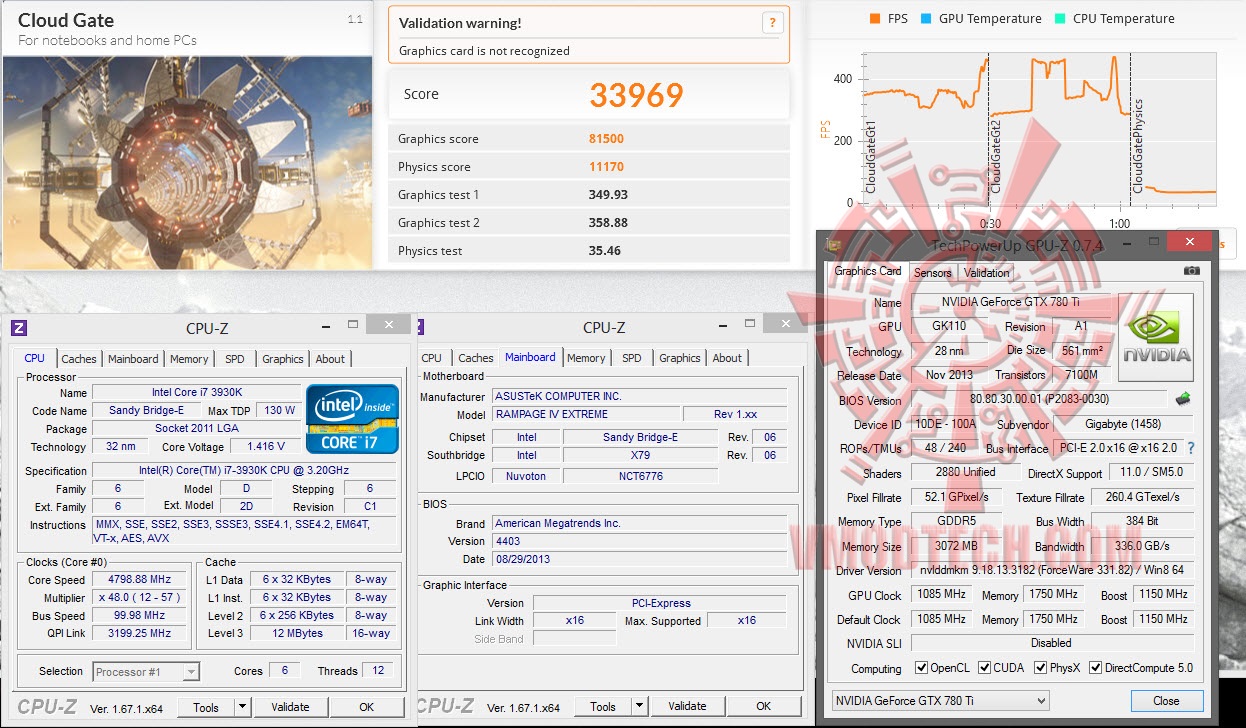The width and height of the screenshot is (1246, 728).
Task: Select SPD tab in Mainboard CPU-Z window
Action: tap(631, 358)
